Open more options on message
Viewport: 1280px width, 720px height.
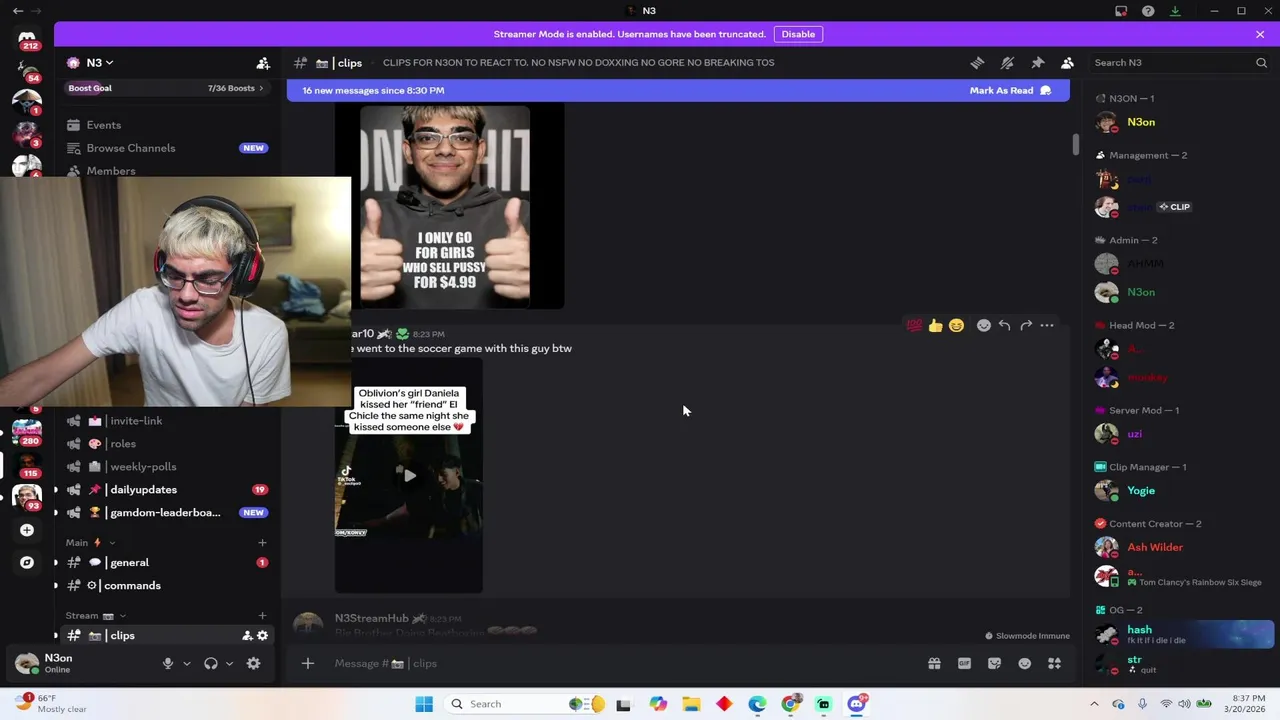(1047, 325)
